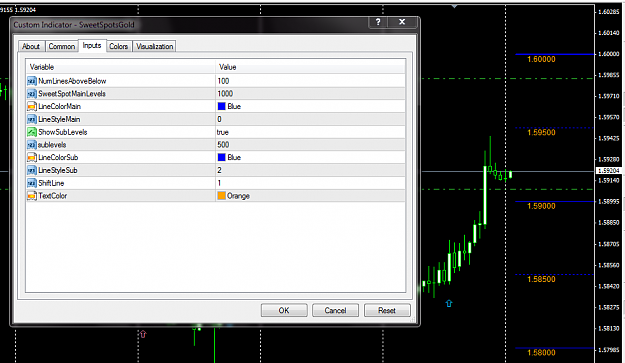Select the TextColor variable name
The height and width of the screenshot is (363, 625).
[x=53, y=196]
